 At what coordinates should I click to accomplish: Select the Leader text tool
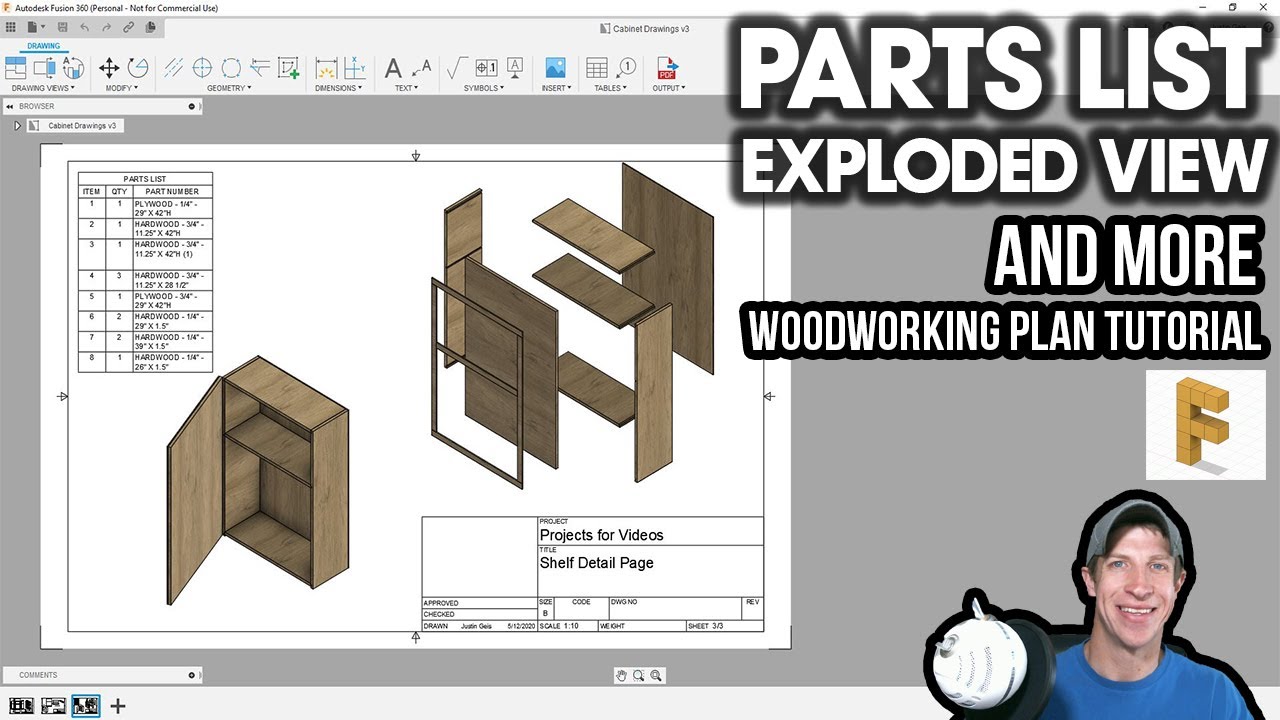pyautogui.click(x=421, y=68)
